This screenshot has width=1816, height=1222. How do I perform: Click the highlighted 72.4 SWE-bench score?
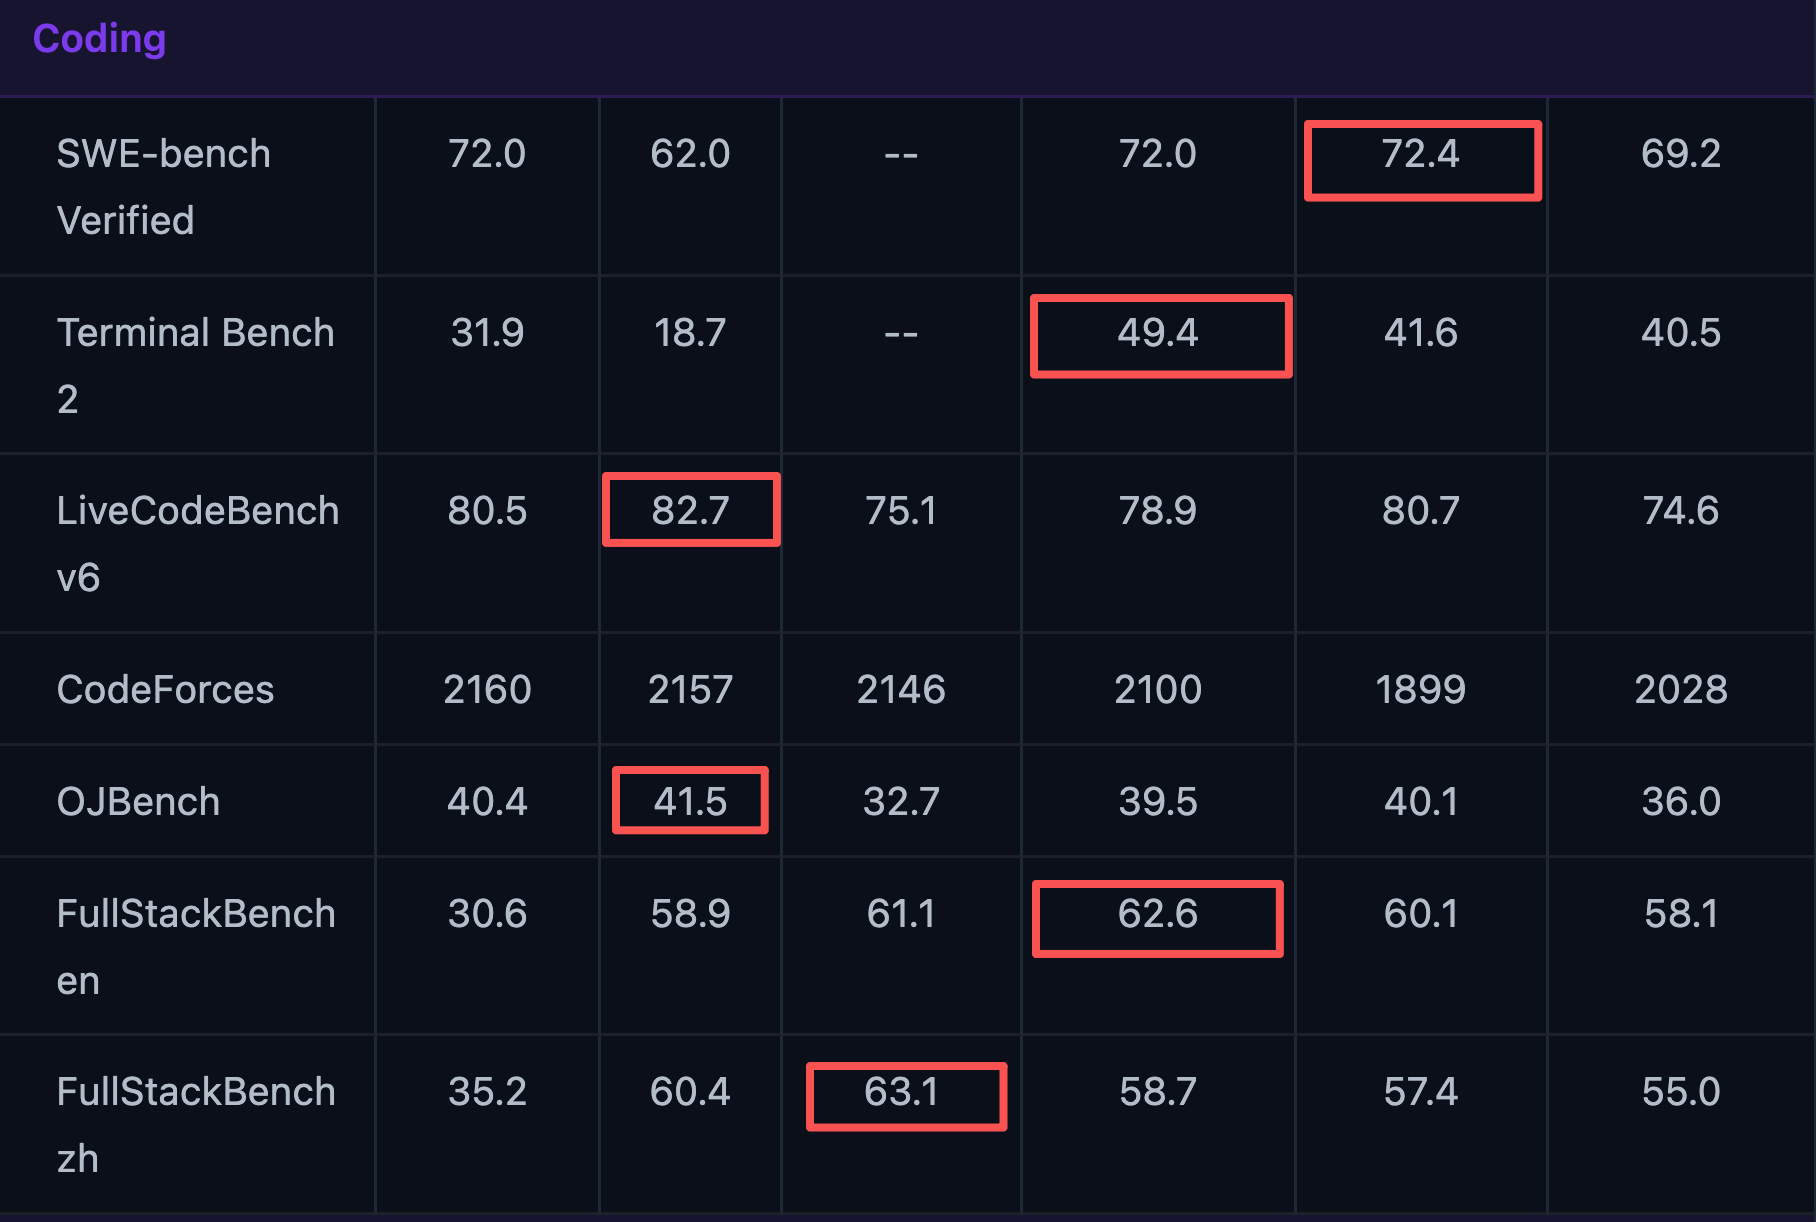(1421, 155)
